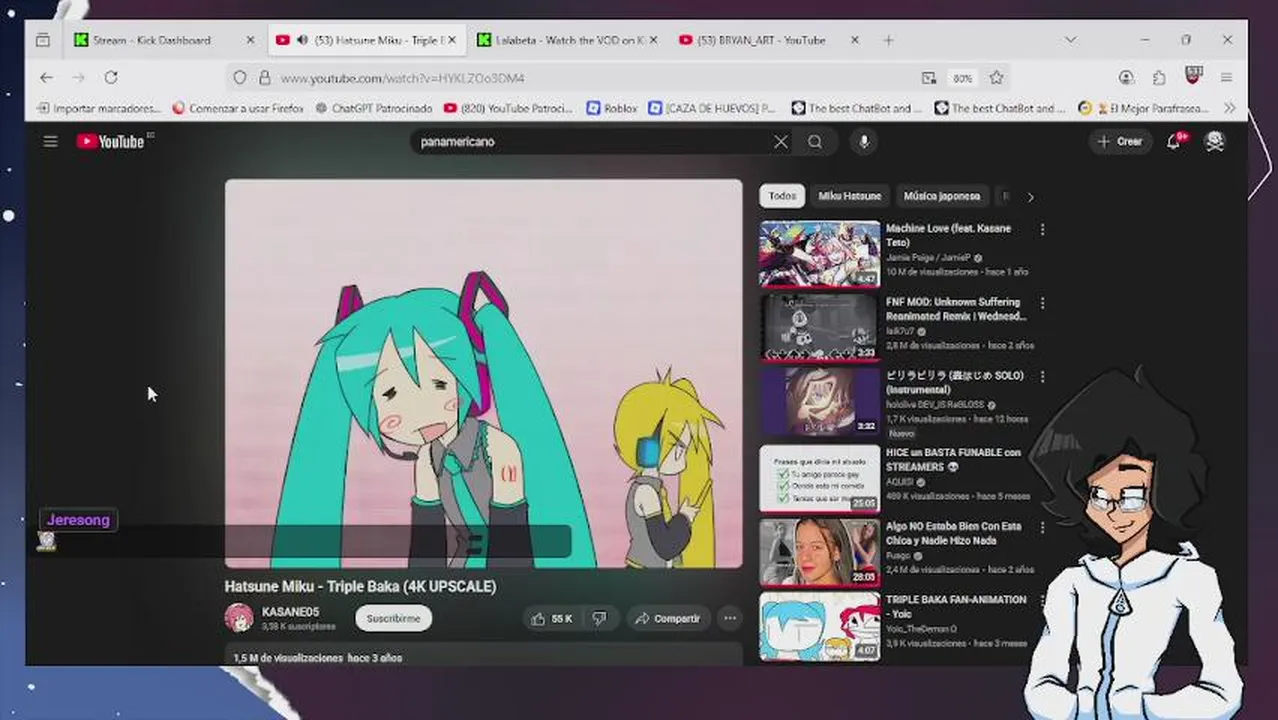Screen dimensions: 1278x720
Task: Click the tracking protection shield icon
Action: (240, 77)
